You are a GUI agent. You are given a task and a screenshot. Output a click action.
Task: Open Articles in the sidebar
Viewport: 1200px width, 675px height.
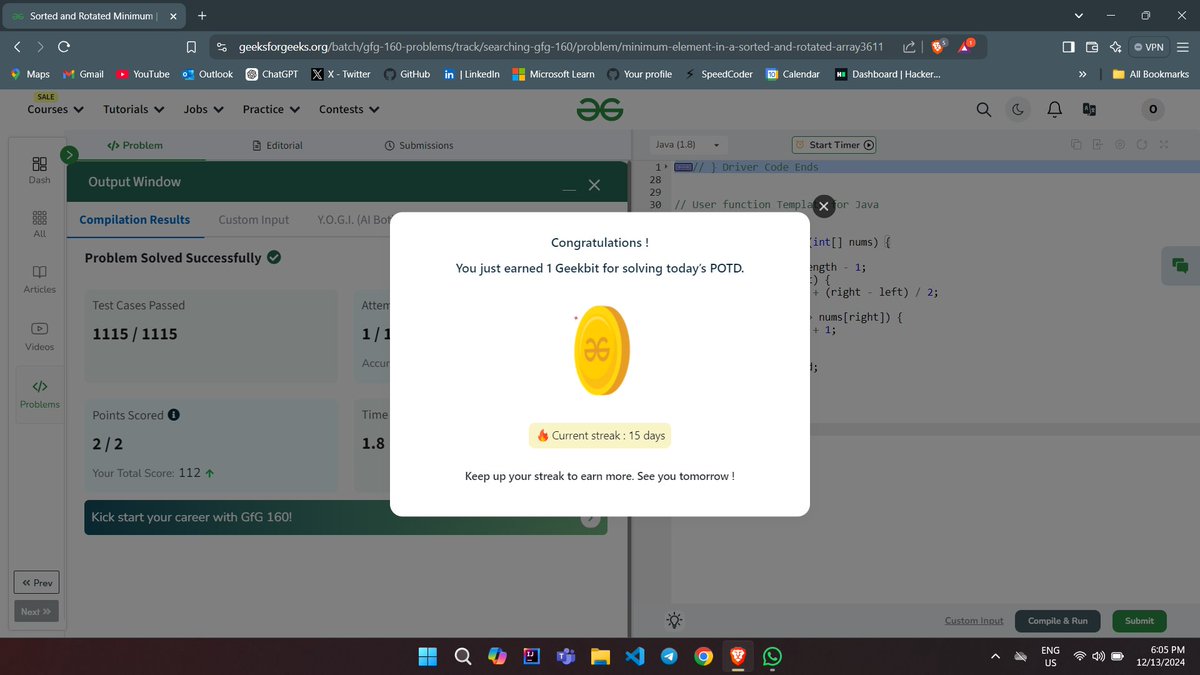click(39, 279)
